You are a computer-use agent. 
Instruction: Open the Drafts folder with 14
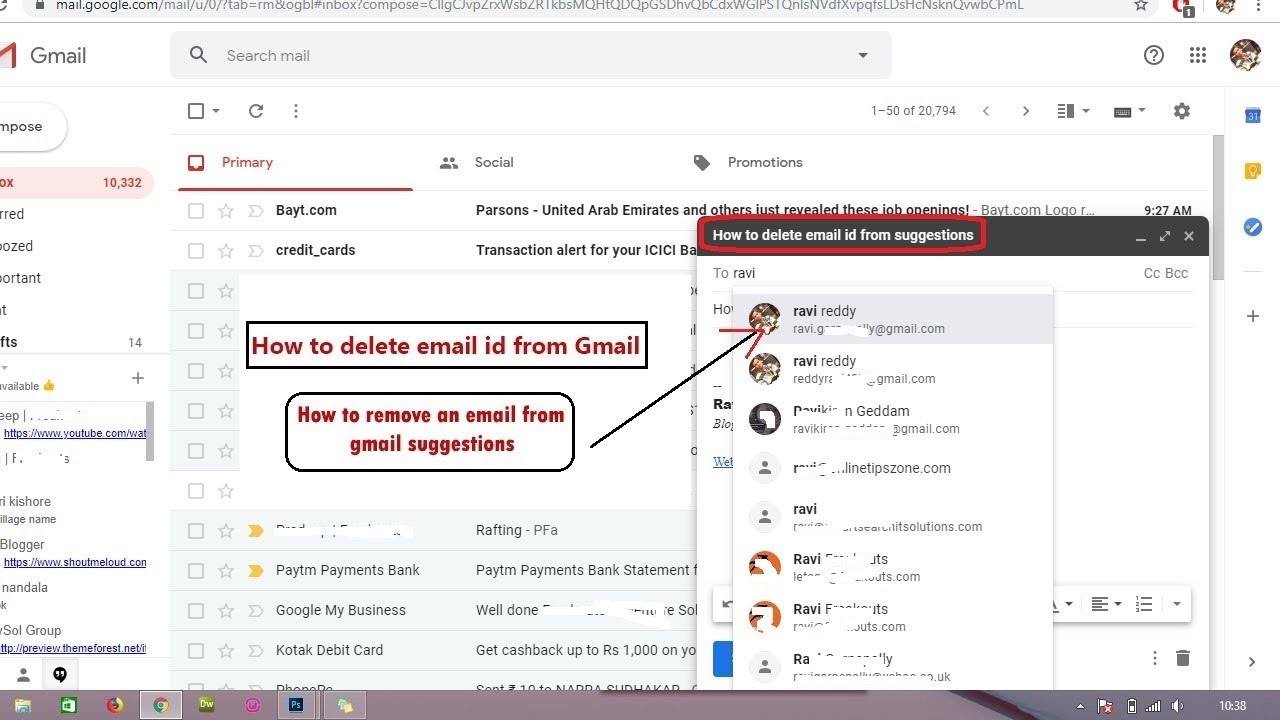point(76,342)
